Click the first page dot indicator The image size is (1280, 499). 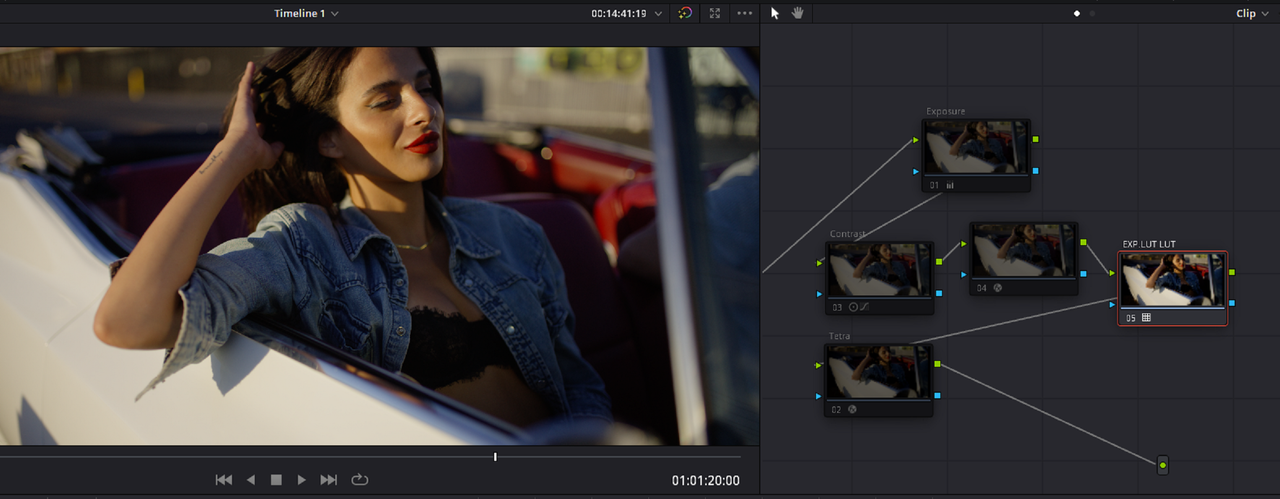[1077, 14]
